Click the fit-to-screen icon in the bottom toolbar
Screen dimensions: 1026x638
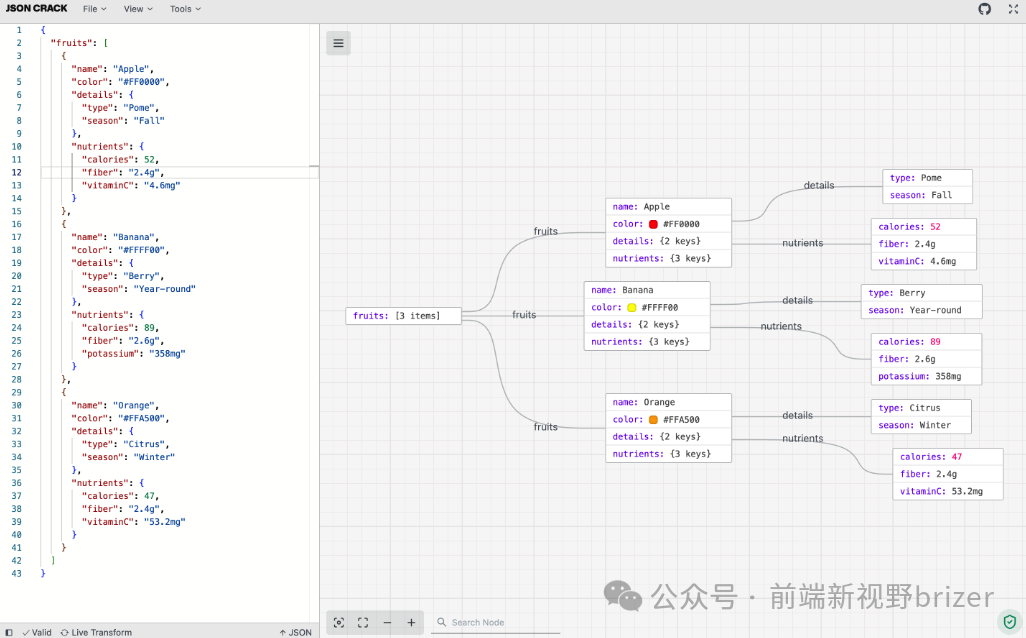pos(362,622)
